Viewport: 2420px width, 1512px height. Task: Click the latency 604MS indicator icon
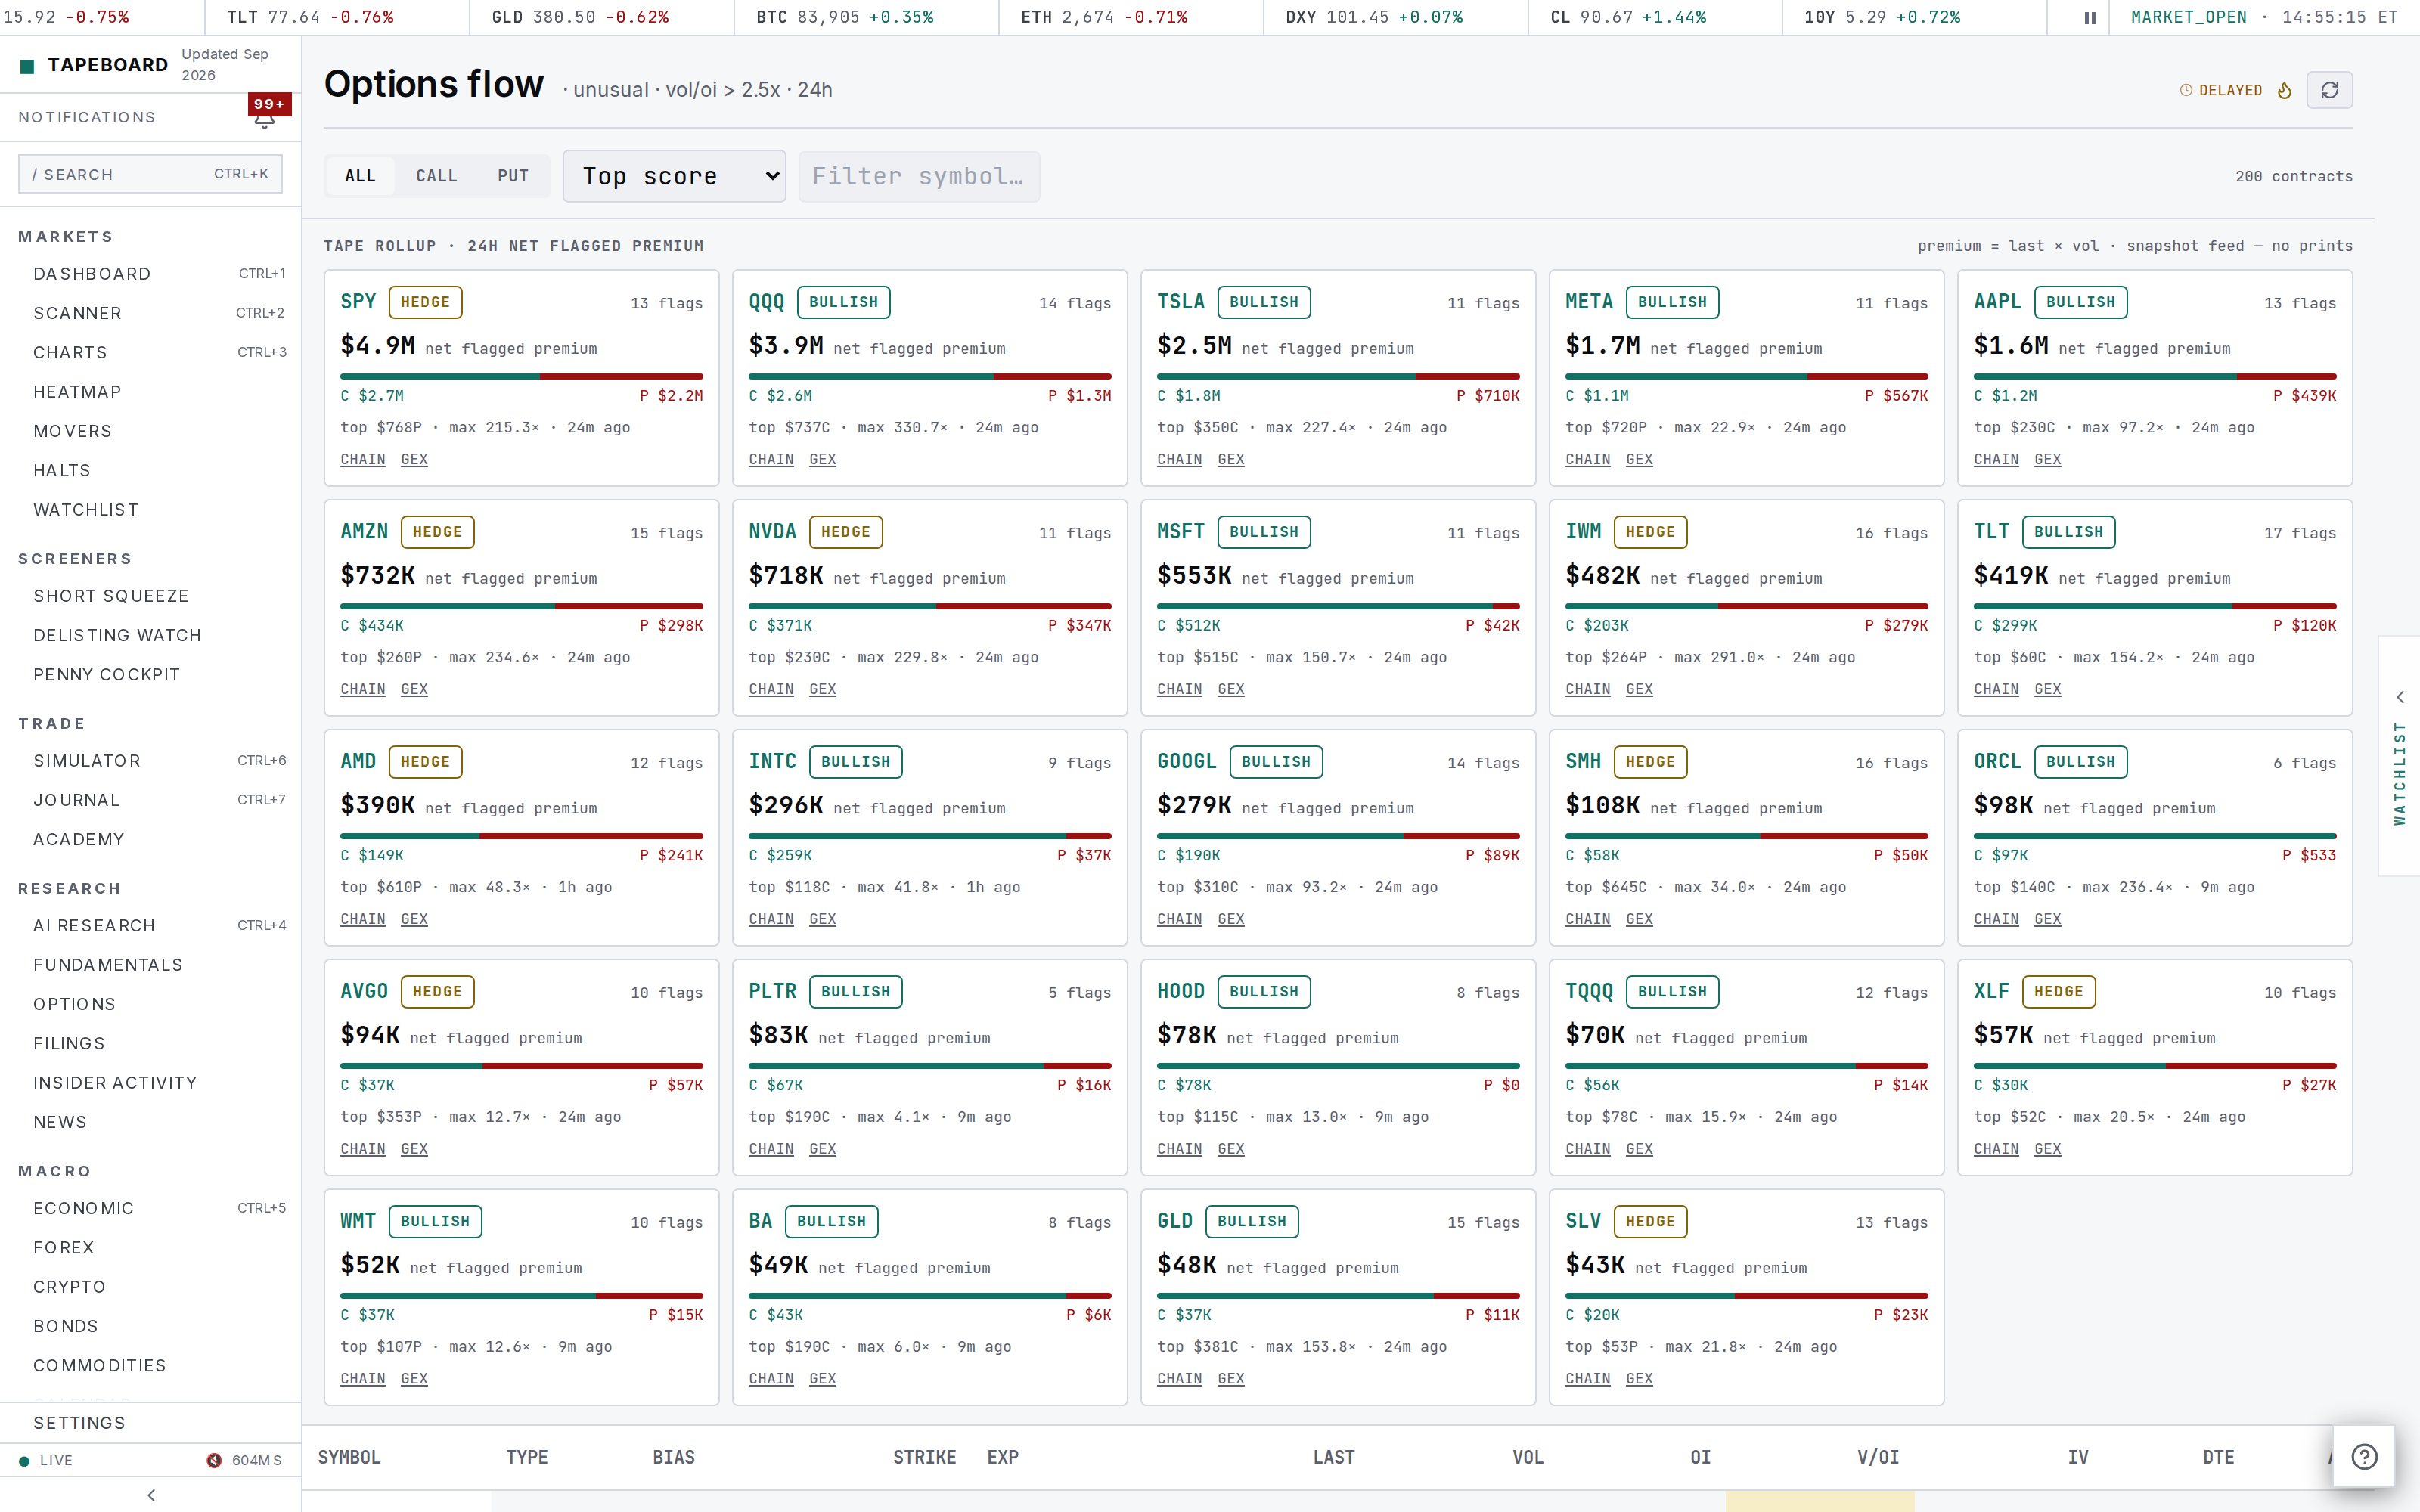[x=214, y=1460]
